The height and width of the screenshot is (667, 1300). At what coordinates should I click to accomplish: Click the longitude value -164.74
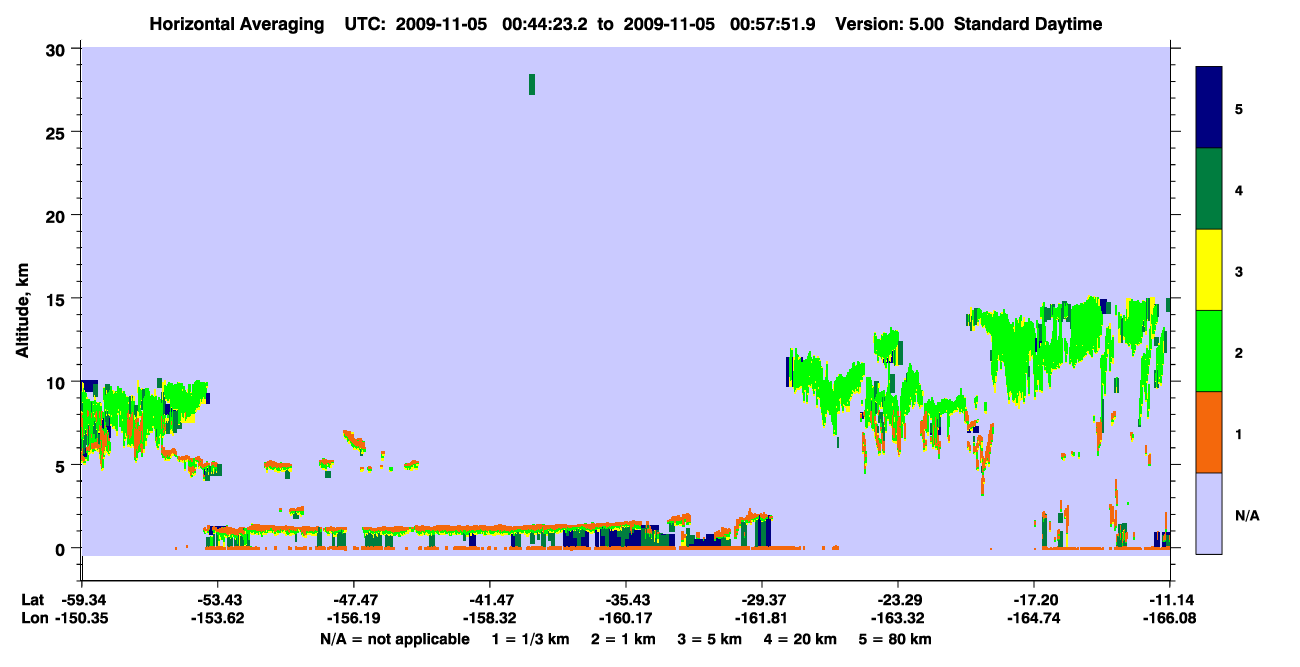coord(1033,619)
